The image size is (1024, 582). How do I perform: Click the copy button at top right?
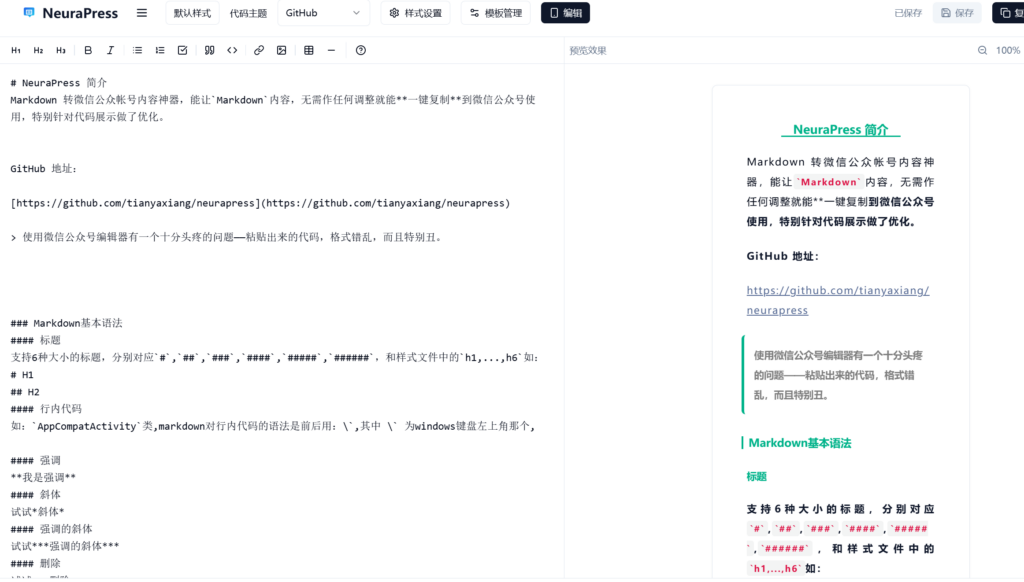(1009, 13)
